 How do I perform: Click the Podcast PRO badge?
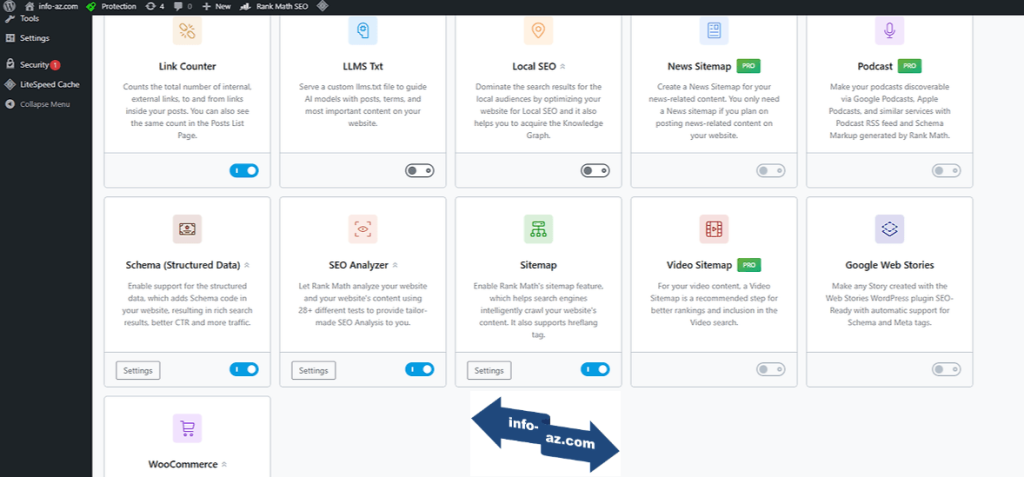(909, 66)
